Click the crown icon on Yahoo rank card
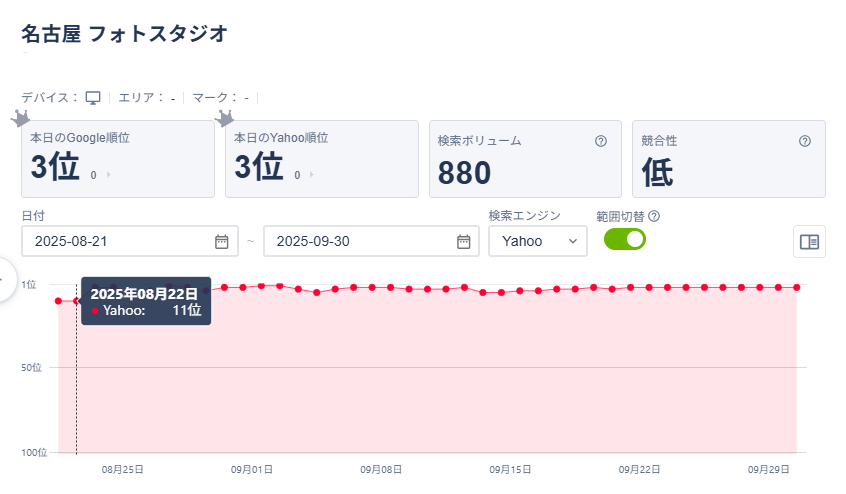 [x=225, y=119]
